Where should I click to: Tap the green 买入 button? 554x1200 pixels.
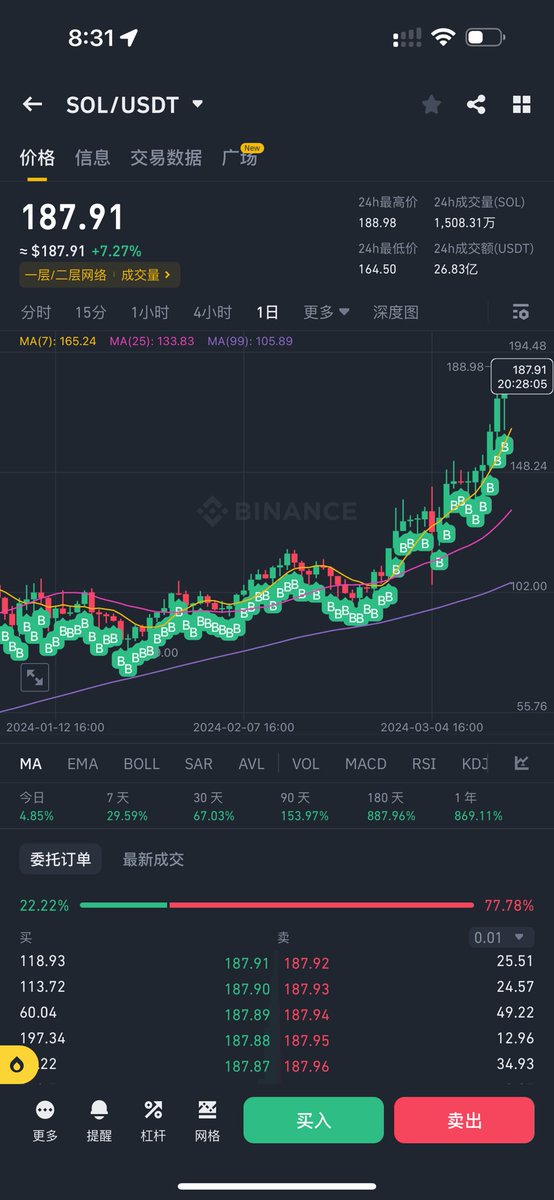(x=313, y=1120)
